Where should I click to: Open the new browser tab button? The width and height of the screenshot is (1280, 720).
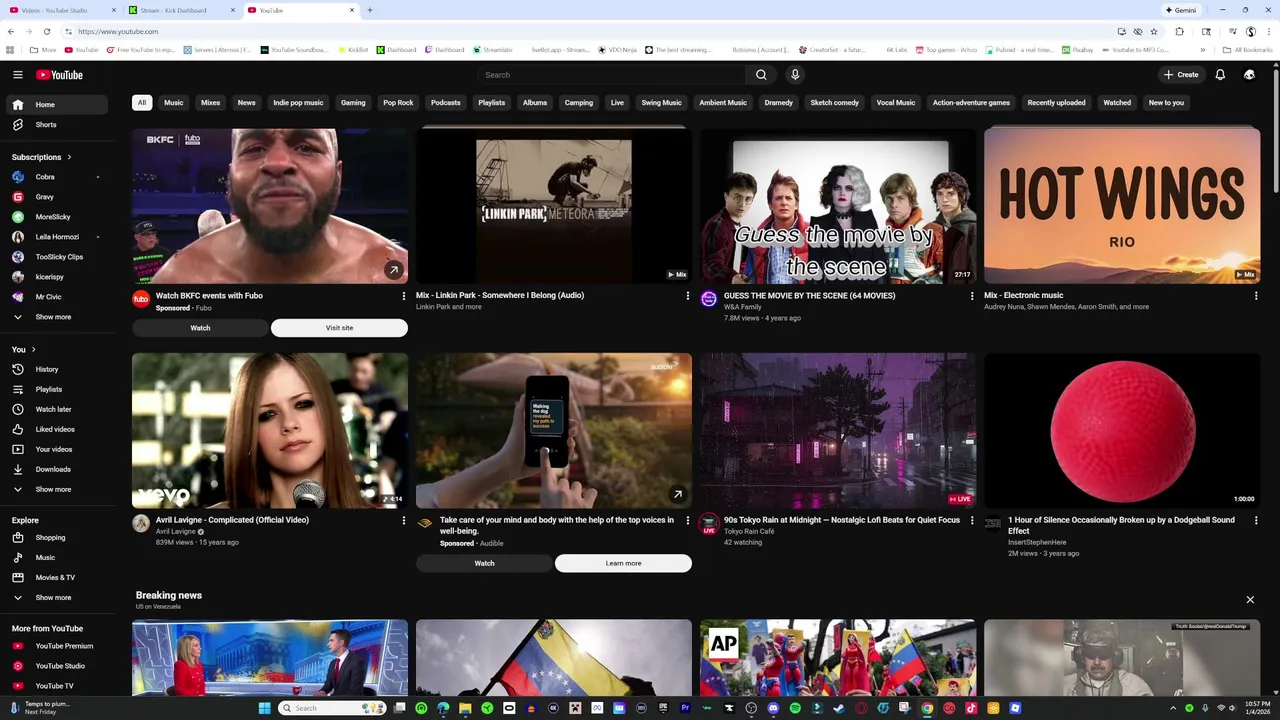[370, 10]
